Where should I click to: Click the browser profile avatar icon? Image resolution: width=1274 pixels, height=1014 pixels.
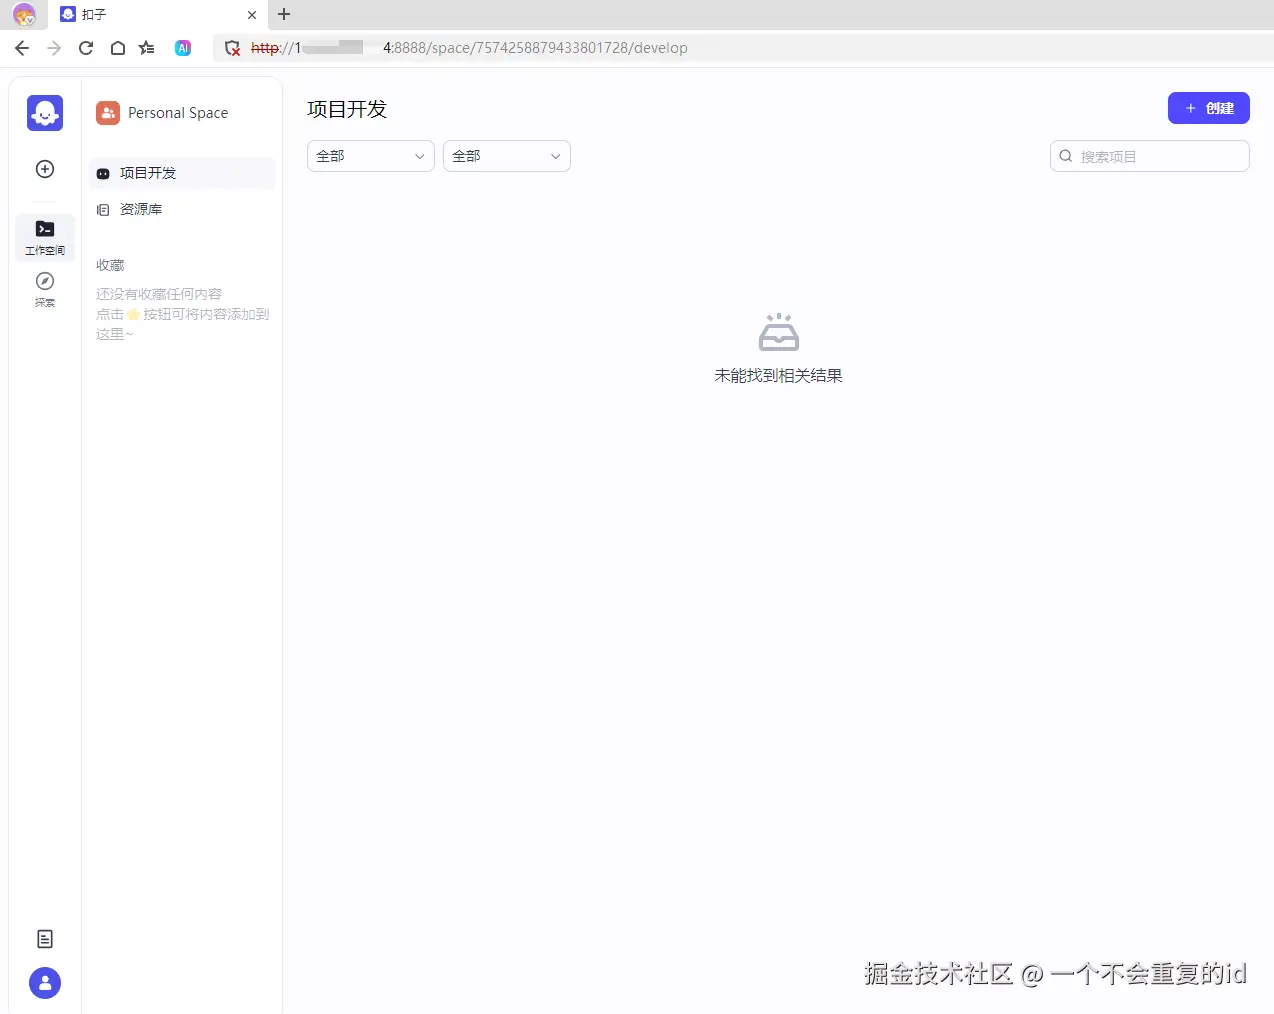24,15
